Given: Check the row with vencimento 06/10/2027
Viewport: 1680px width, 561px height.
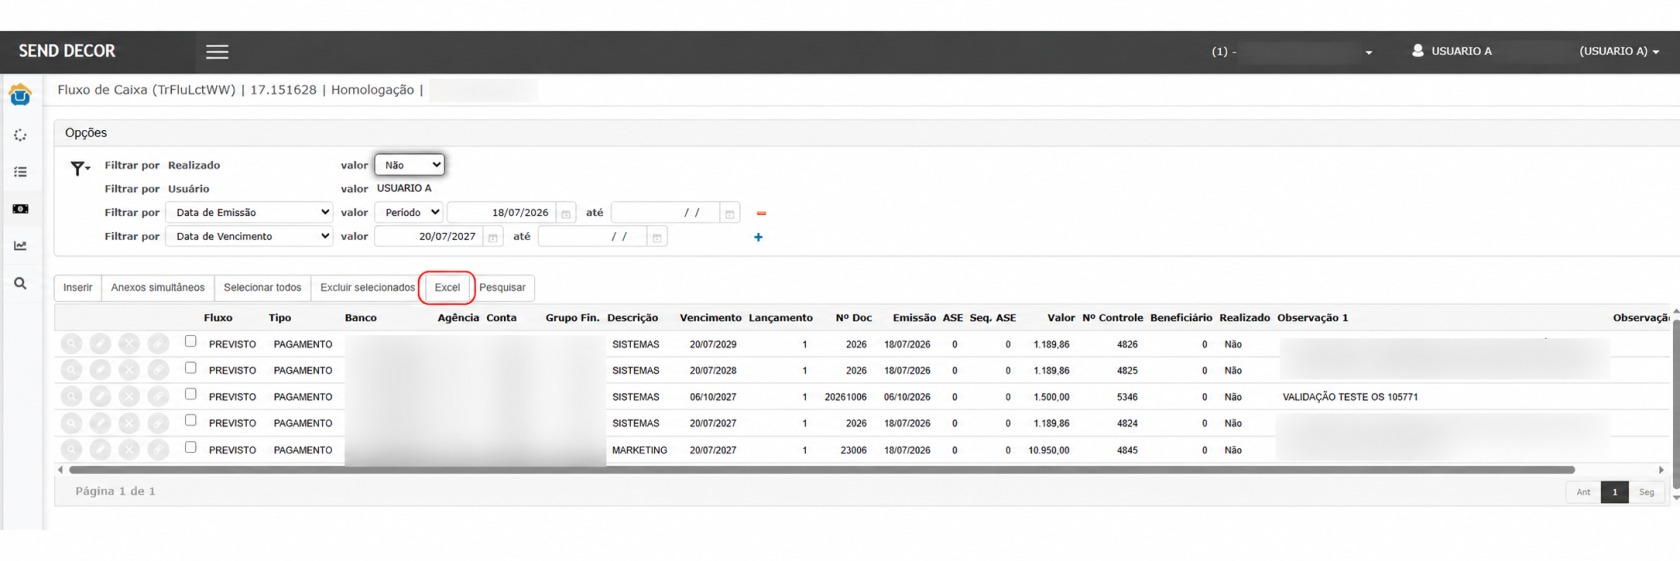Looking at the screenshot, I should click(x=190, y=395).
